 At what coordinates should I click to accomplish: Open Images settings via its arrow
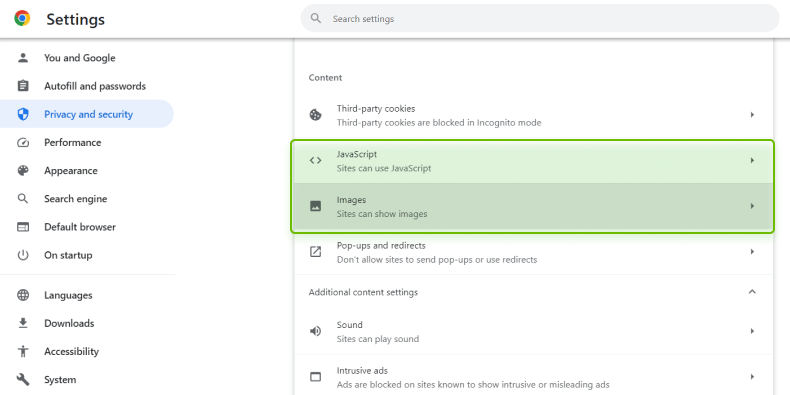pyautogui.click(x=752, y=206)
